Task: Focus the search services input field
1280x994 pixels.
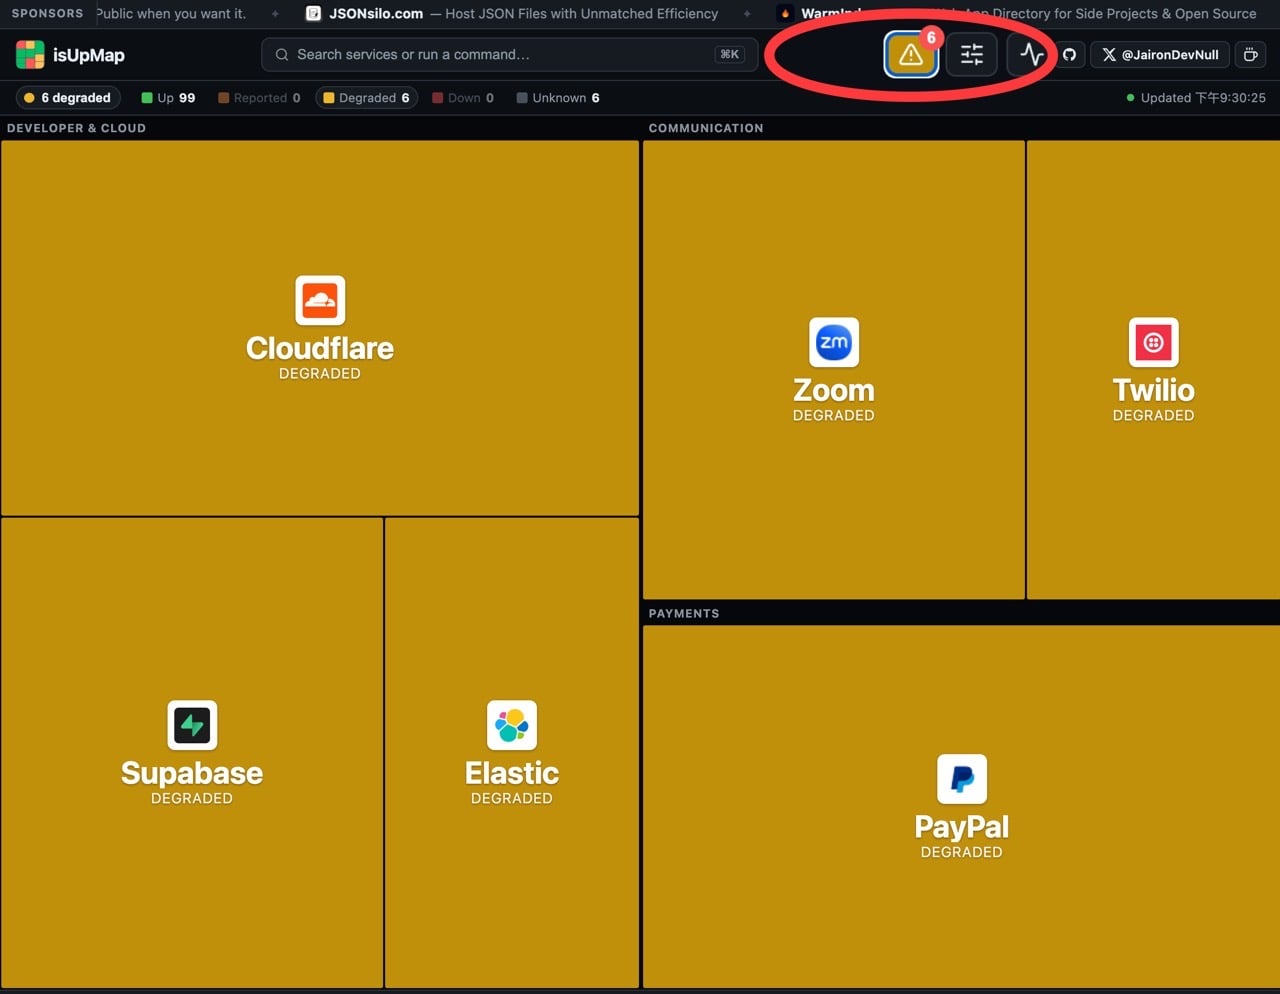Action: point(510,55)
